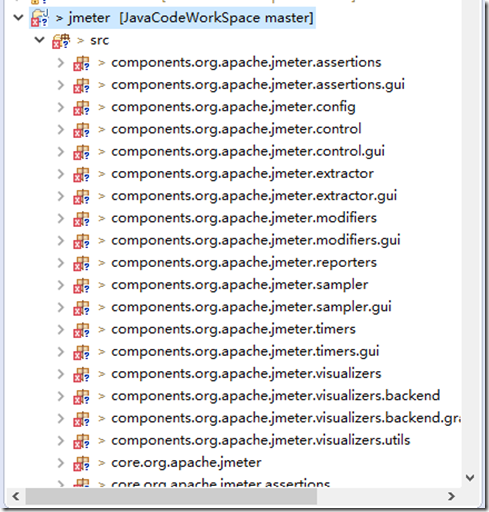Click package icon for components.org.apache.jmeter.sampler
This screenshot has width=489, height=512.
tap(81, 285)
